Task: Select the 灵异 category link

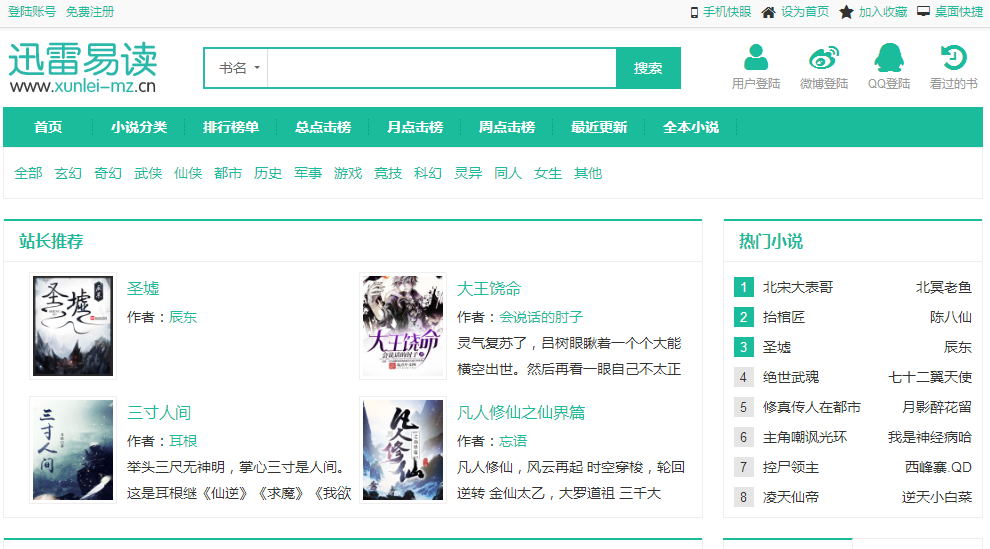Action: point(468,173)
